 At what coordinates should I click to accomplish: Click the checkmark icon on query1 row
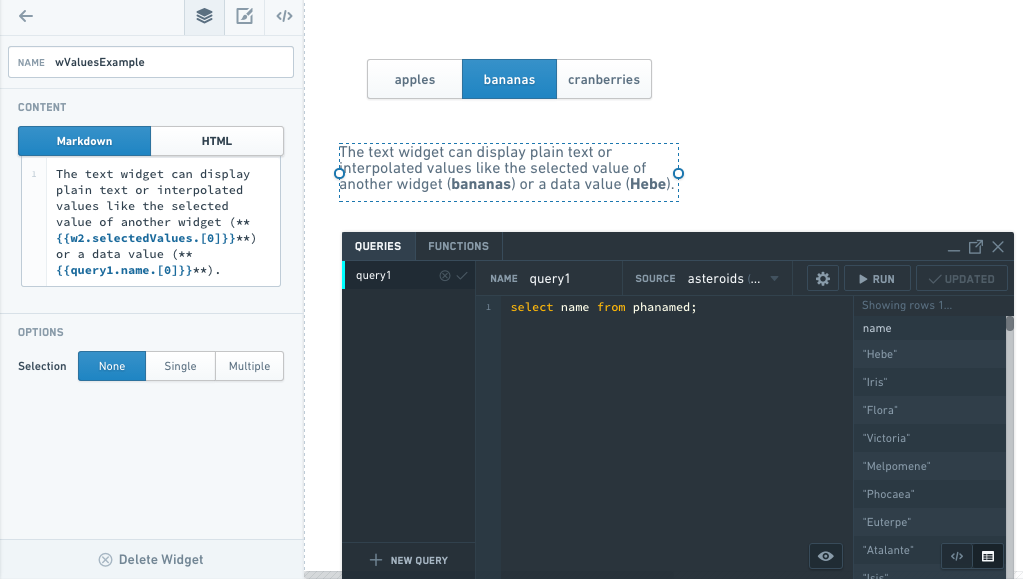coord(462,275)
